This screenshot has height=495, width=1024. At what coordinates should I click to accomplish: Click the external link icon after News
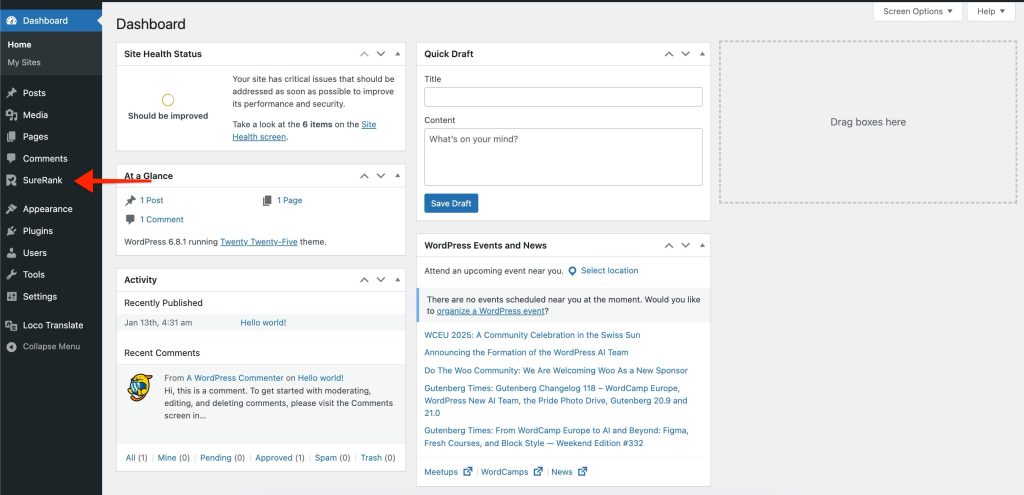click(x=583, y=471)
